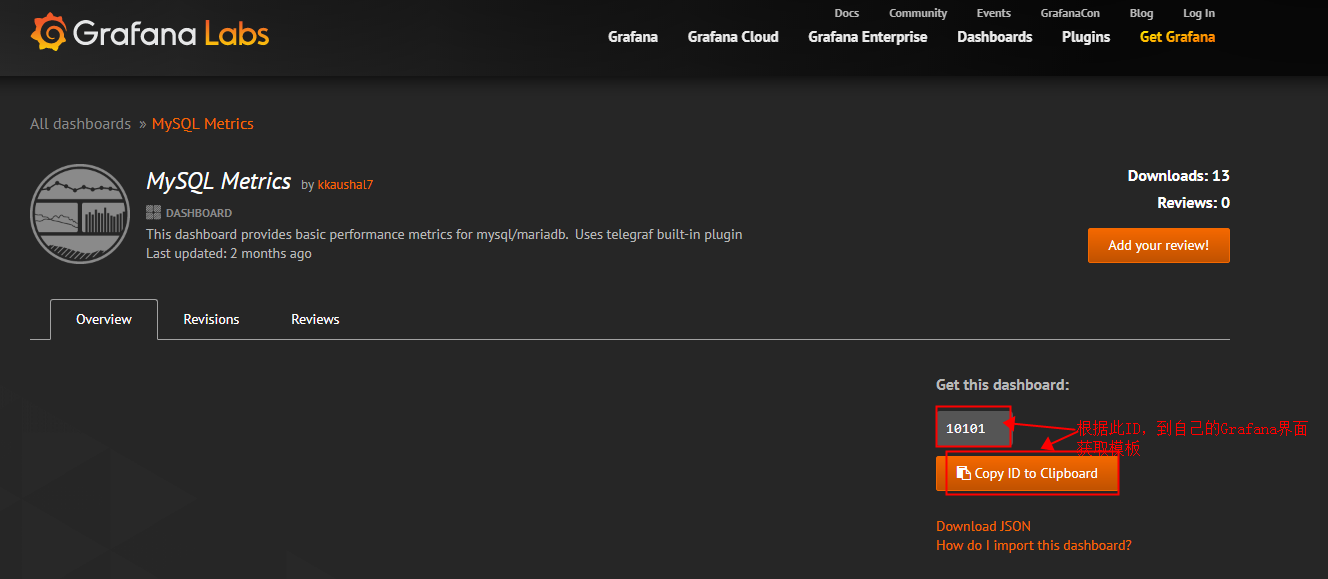Go to All dashboards breadcrumb
1328x579 pixels.
point(80,124)
